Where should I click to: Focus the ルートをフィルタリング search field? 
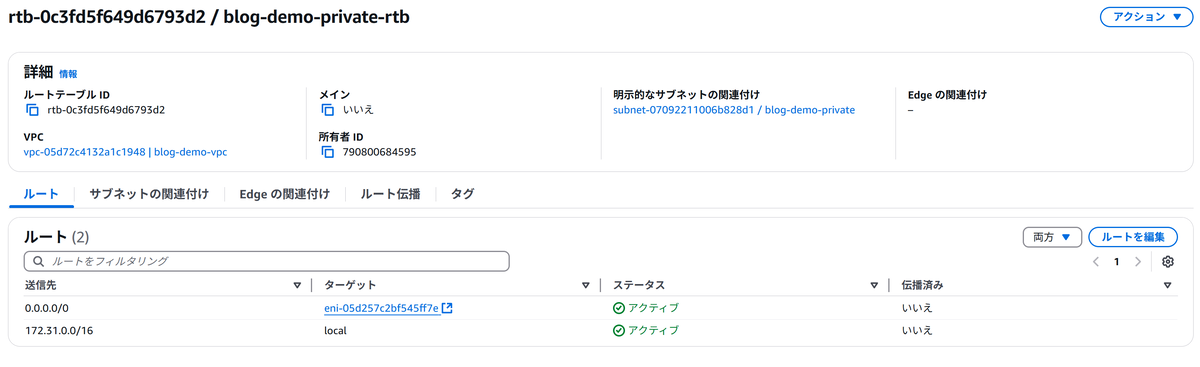pos(267,261)
